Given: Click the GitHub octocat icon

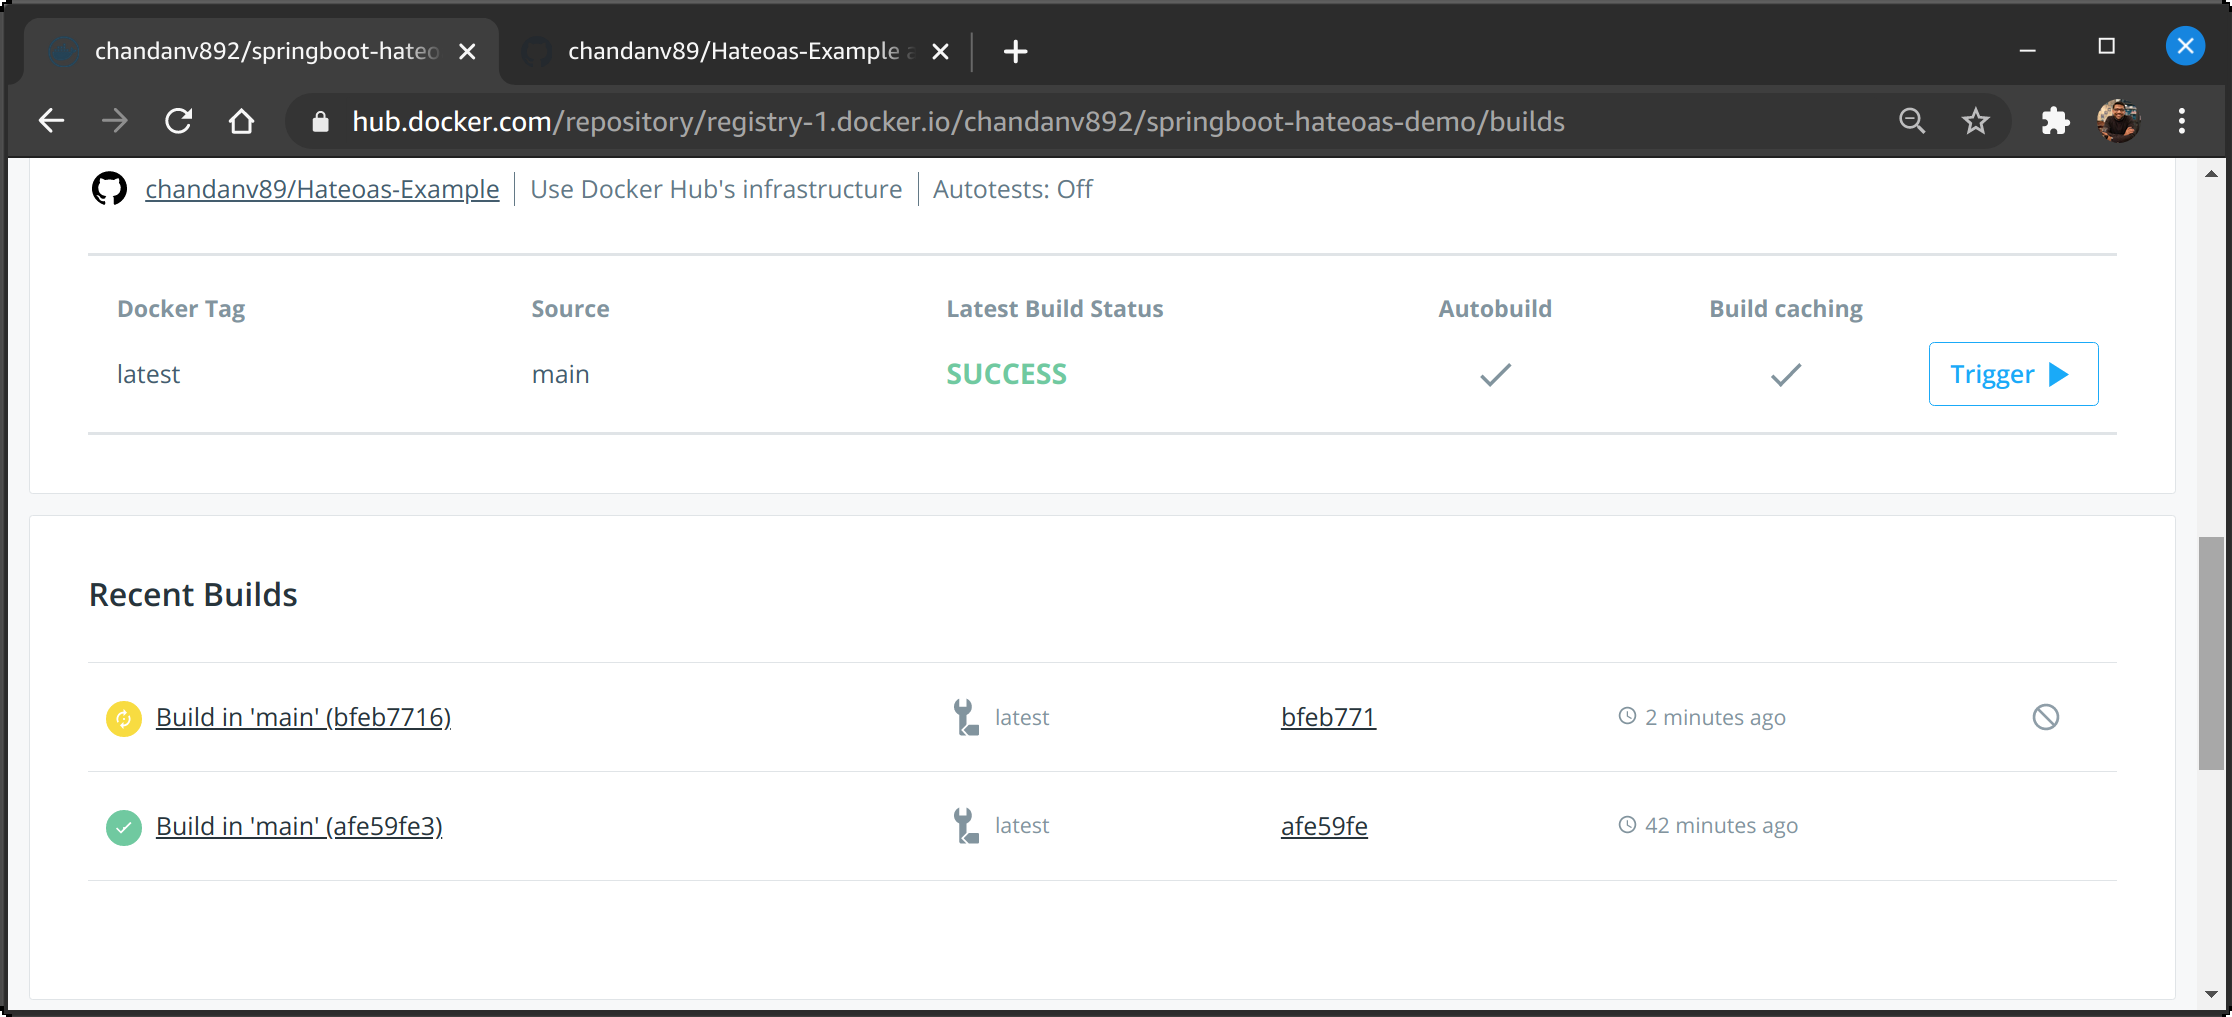Looking at the screenshot, I should (x=109, y=189).
